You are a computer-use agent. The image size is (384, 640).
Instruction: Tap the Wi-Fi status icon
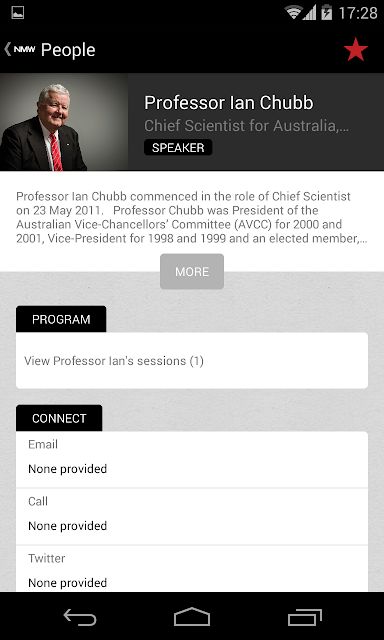293,13
